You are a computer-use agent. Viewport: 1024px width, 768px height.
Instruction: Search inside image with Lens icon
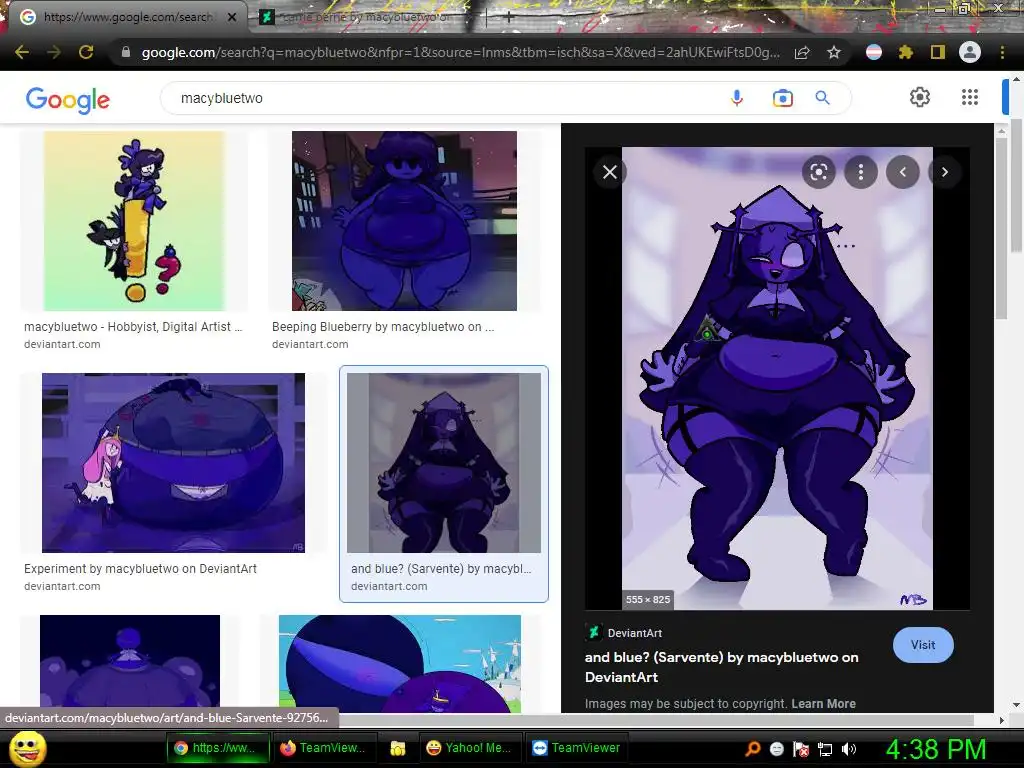point(818,172)
